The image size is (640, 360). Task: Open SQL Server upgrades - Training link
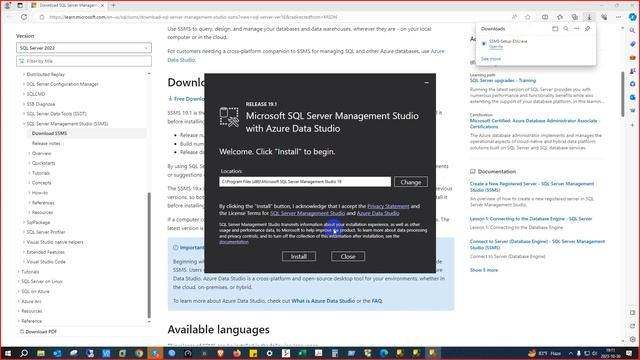click(x=503, y=80)
